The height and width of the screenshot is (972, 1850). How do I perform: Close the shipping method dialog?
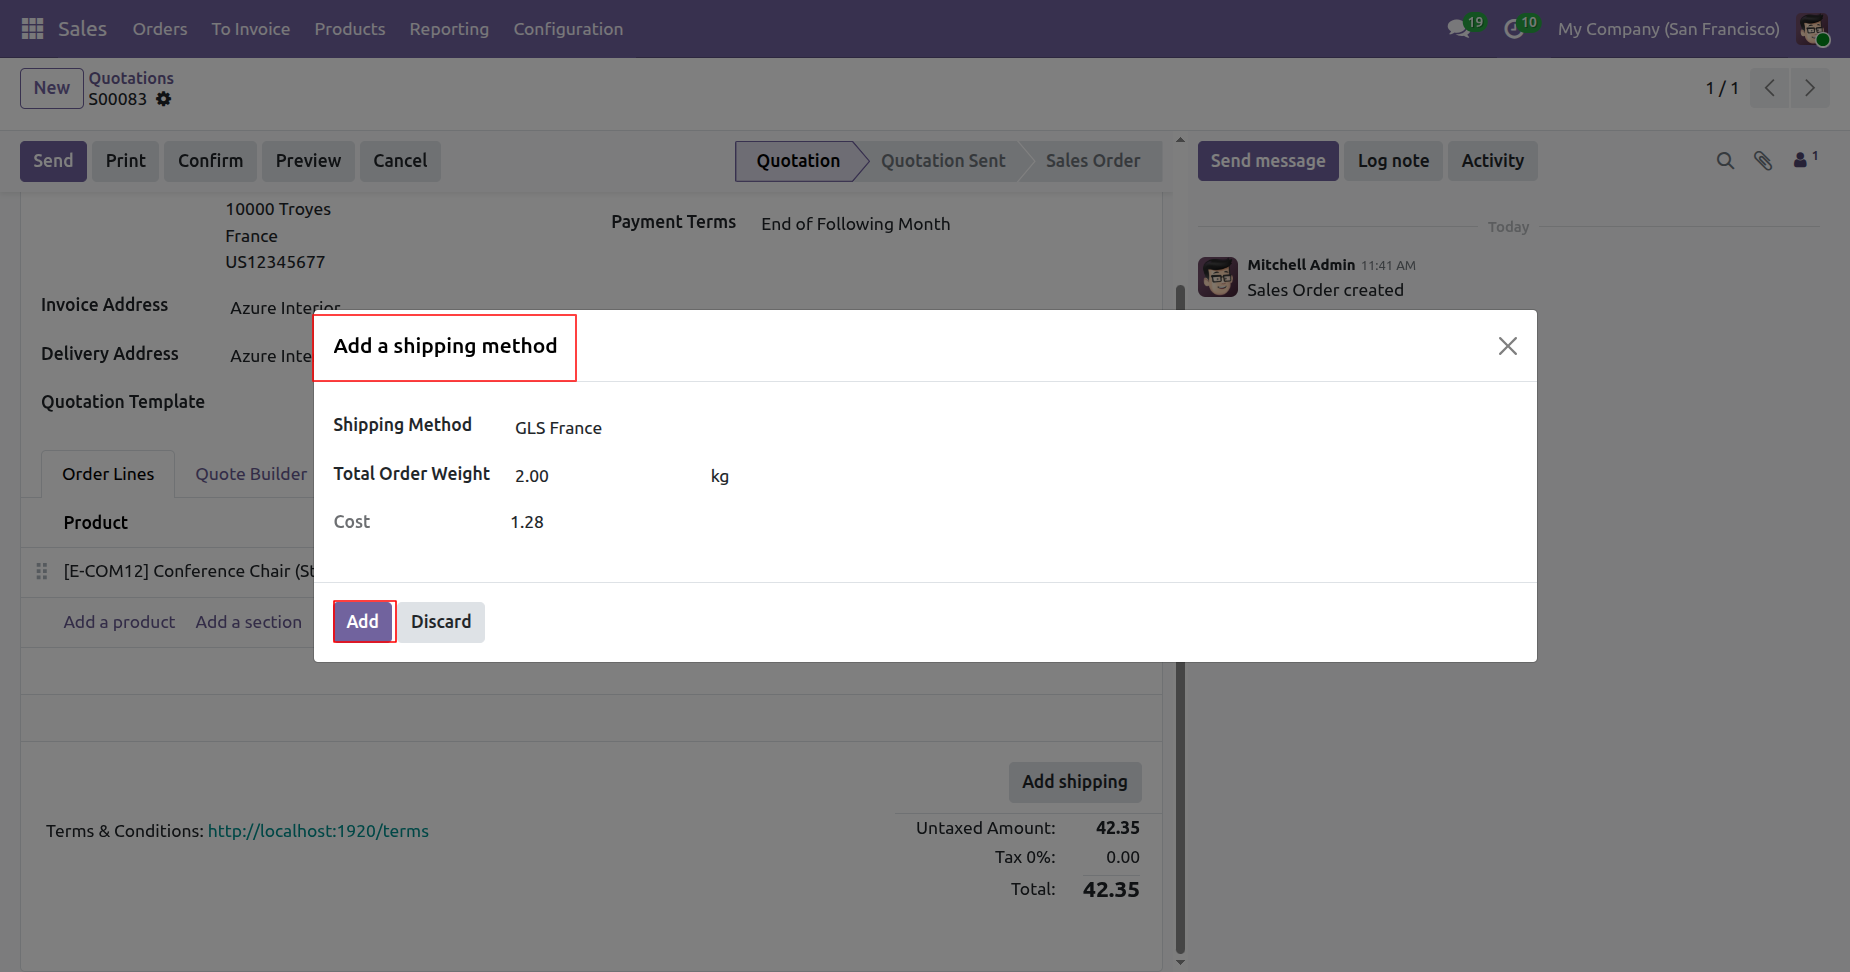pos(1507,346)
